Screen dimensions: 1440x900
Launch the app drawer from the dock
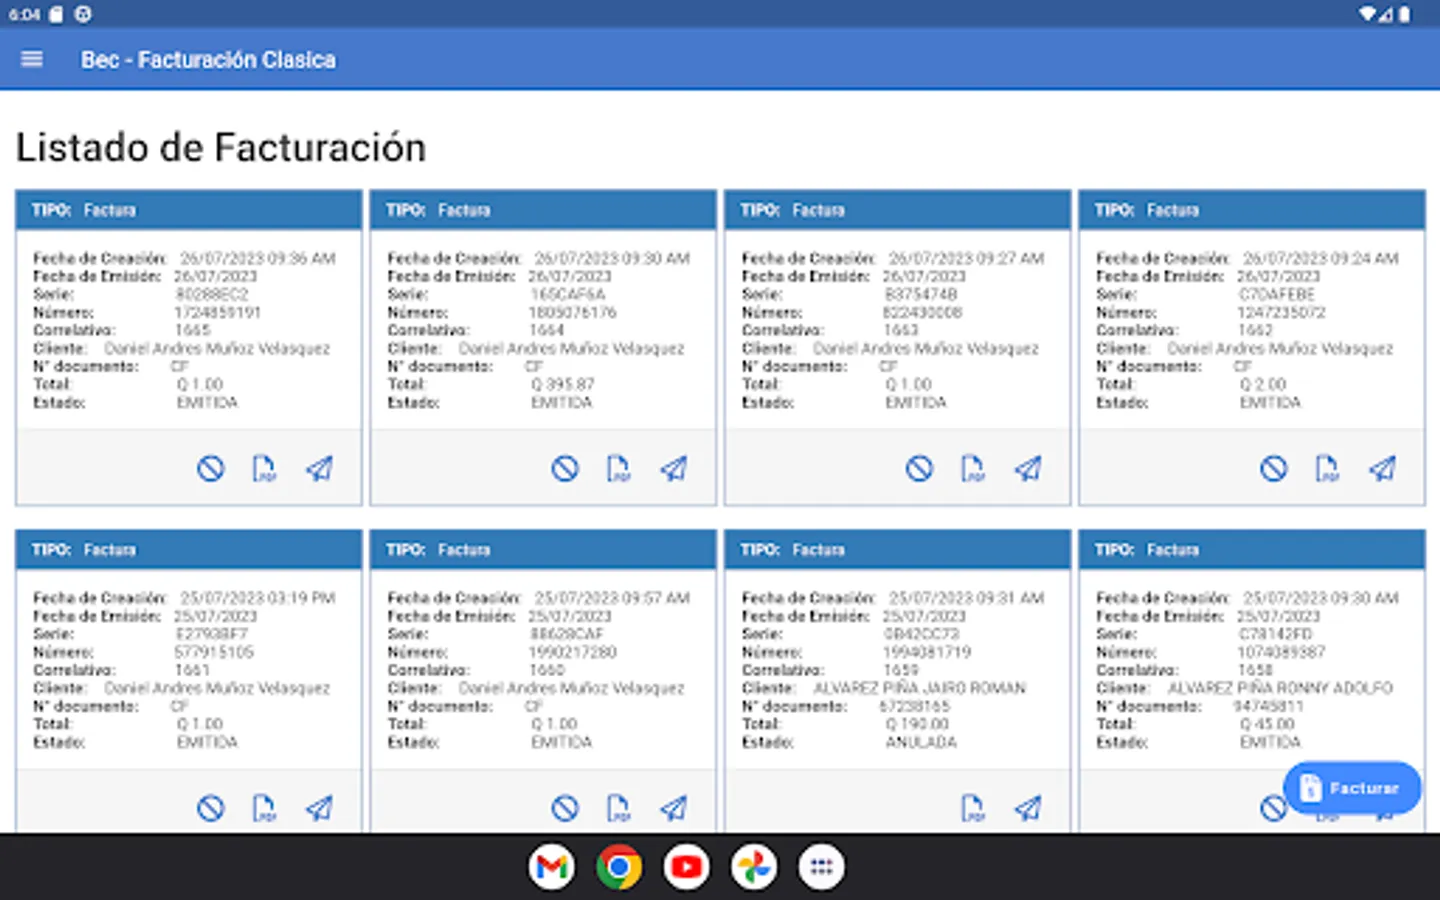pyautogui.click(x=820, y=867)
